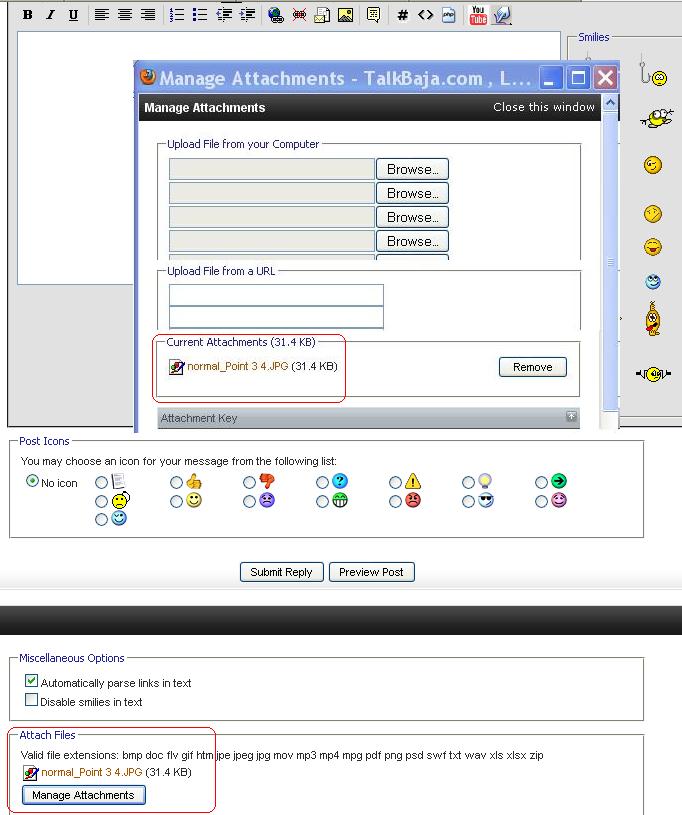This screenshot has height=815, width=682.
Task: Uncheck "Automatically parse links in text"
Action: click(32, 681)
